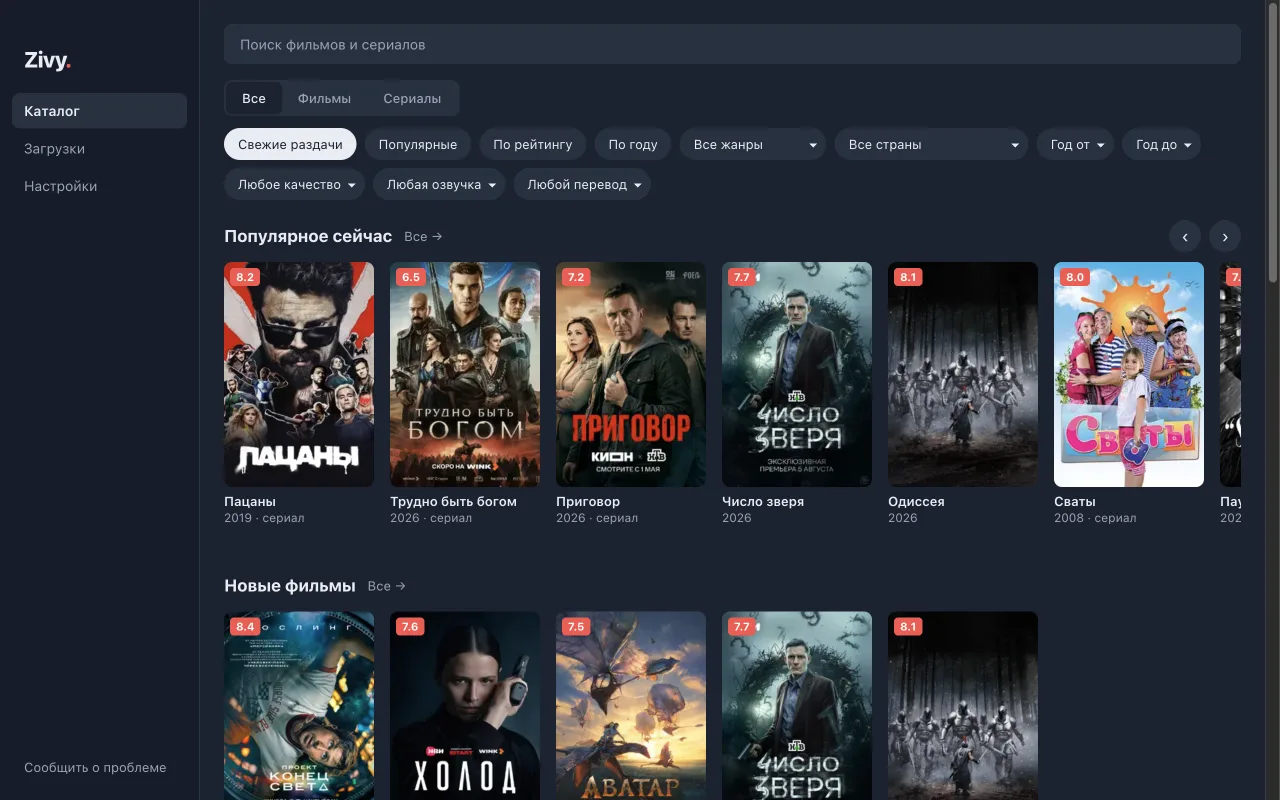
Task: Expand the Любое качество dropdown
Action: pos(294,184)
